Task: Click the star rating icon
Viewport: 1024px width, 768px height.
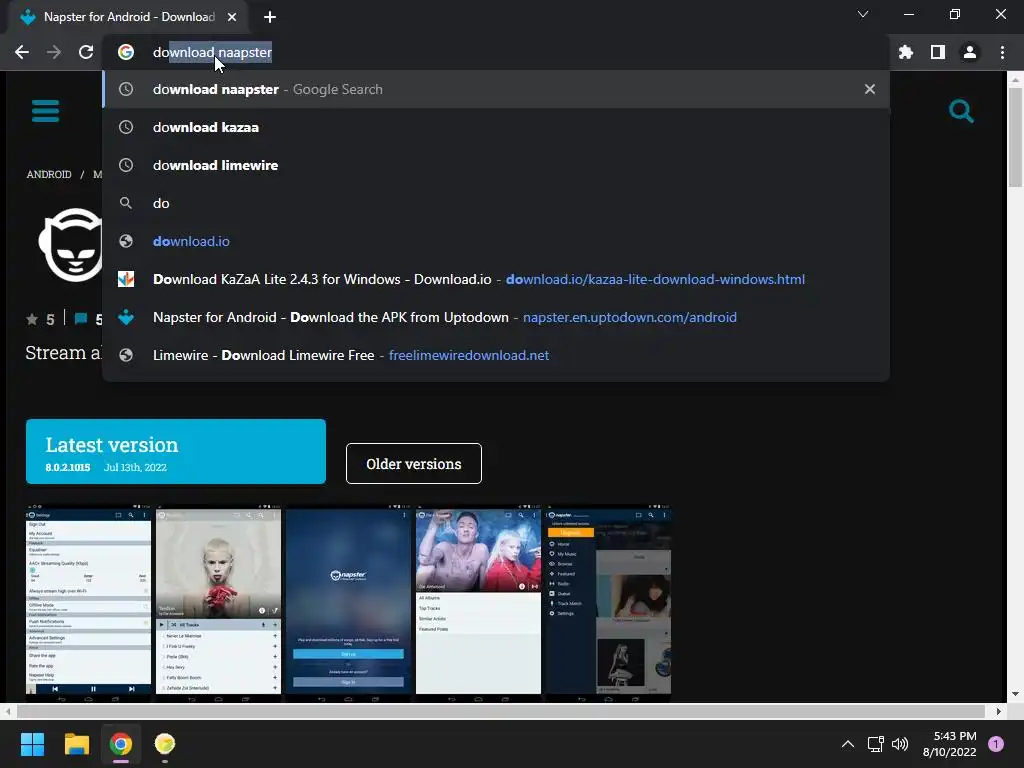Action: [32, 319]
